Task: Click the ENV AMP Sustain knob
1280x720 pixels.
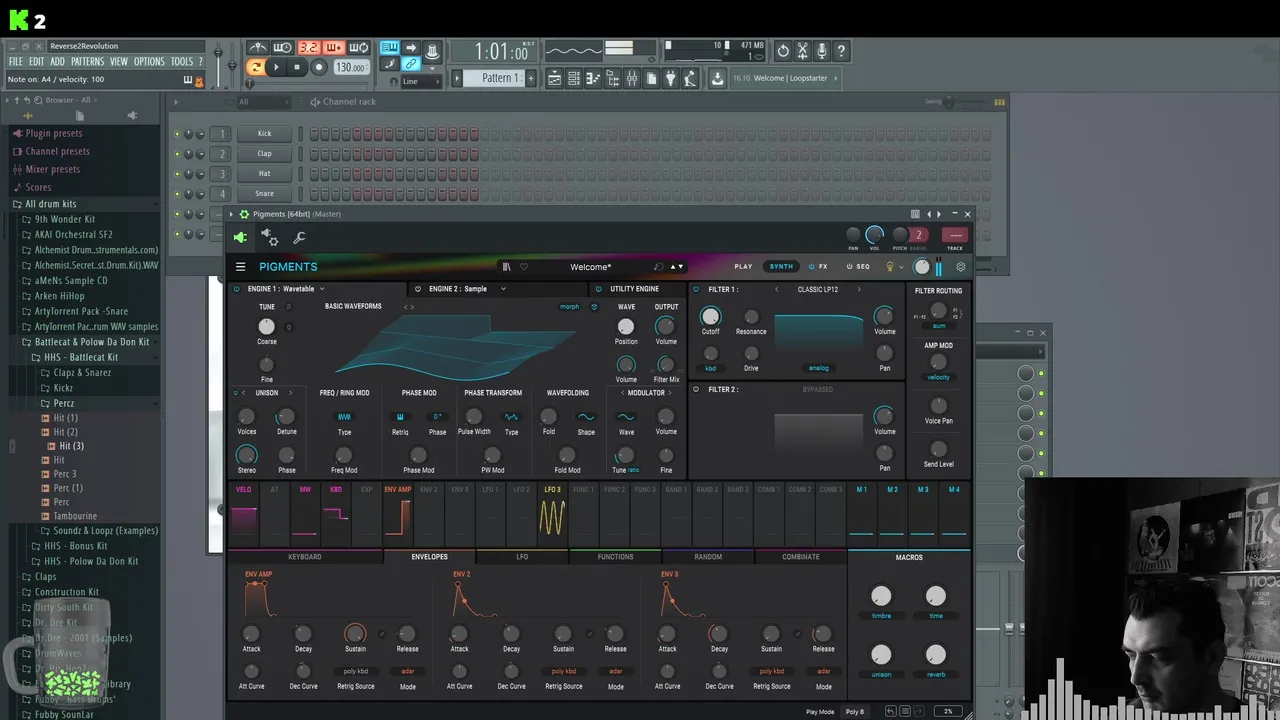Action: [x=355, y=633]
